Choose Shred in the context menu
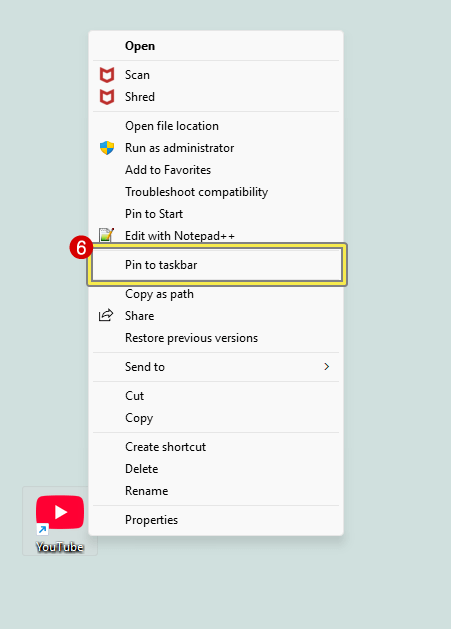 coord(216,97)
